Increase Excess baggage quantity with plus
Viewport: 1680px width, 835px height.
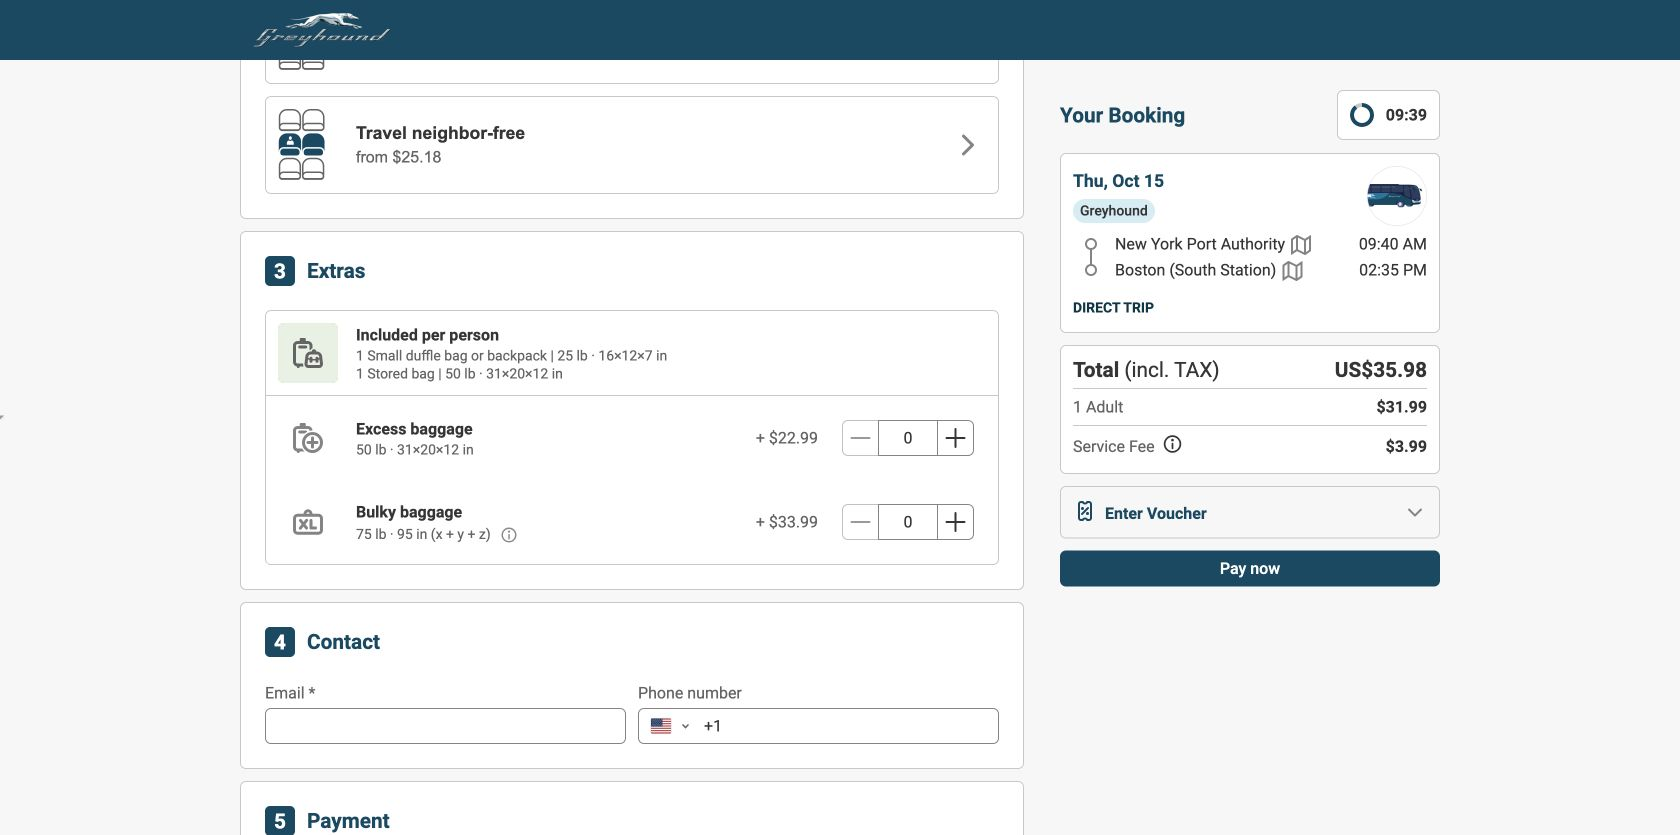[956, 438]
